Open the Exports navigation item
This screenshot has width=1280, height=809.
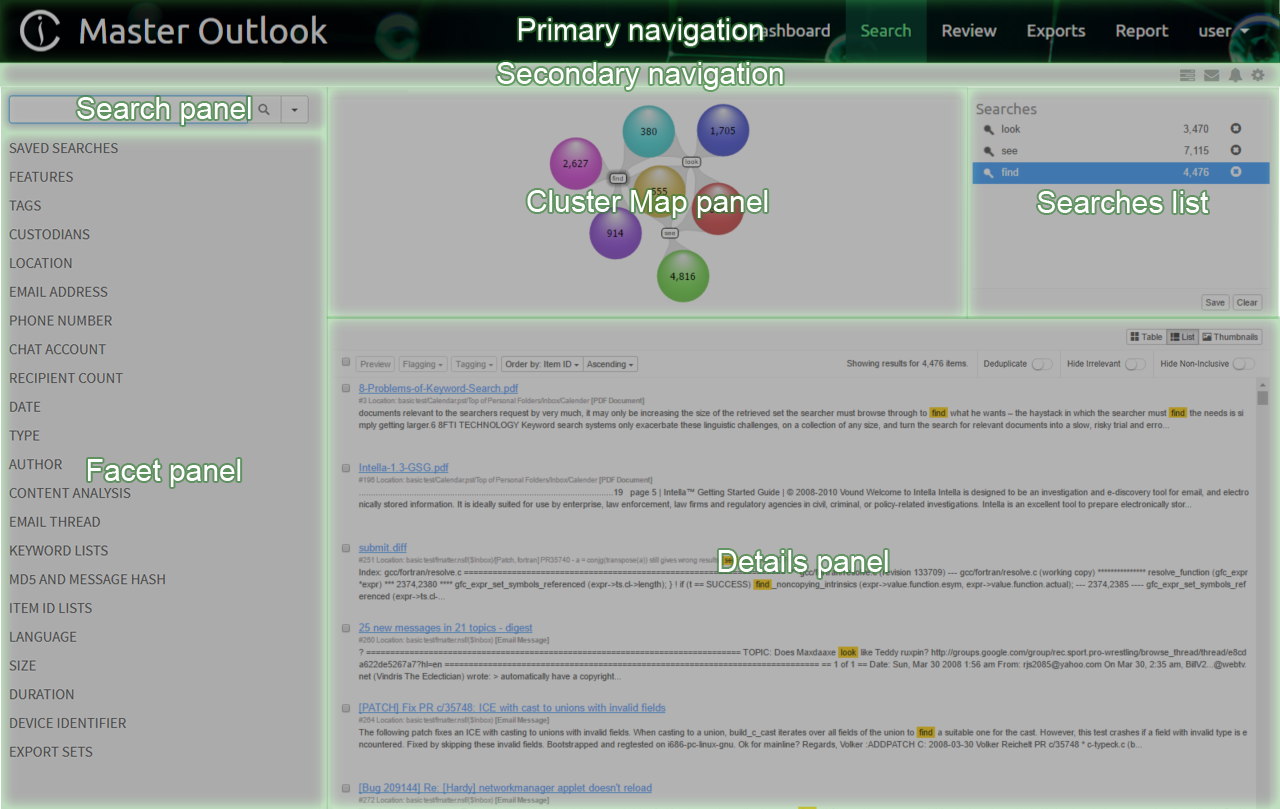click(x=1055, y=31)
